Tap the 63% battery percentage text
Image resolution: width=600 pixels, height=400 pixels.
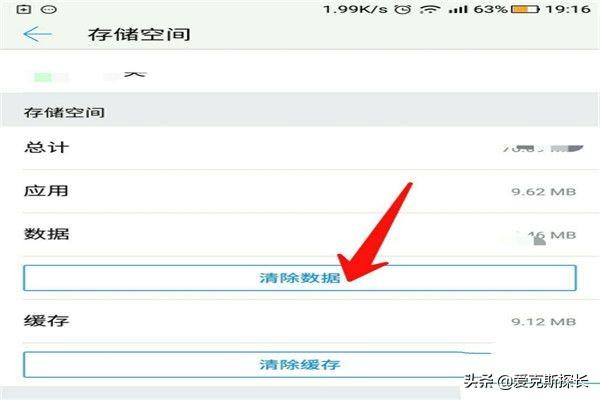click(x=491, y=9)
